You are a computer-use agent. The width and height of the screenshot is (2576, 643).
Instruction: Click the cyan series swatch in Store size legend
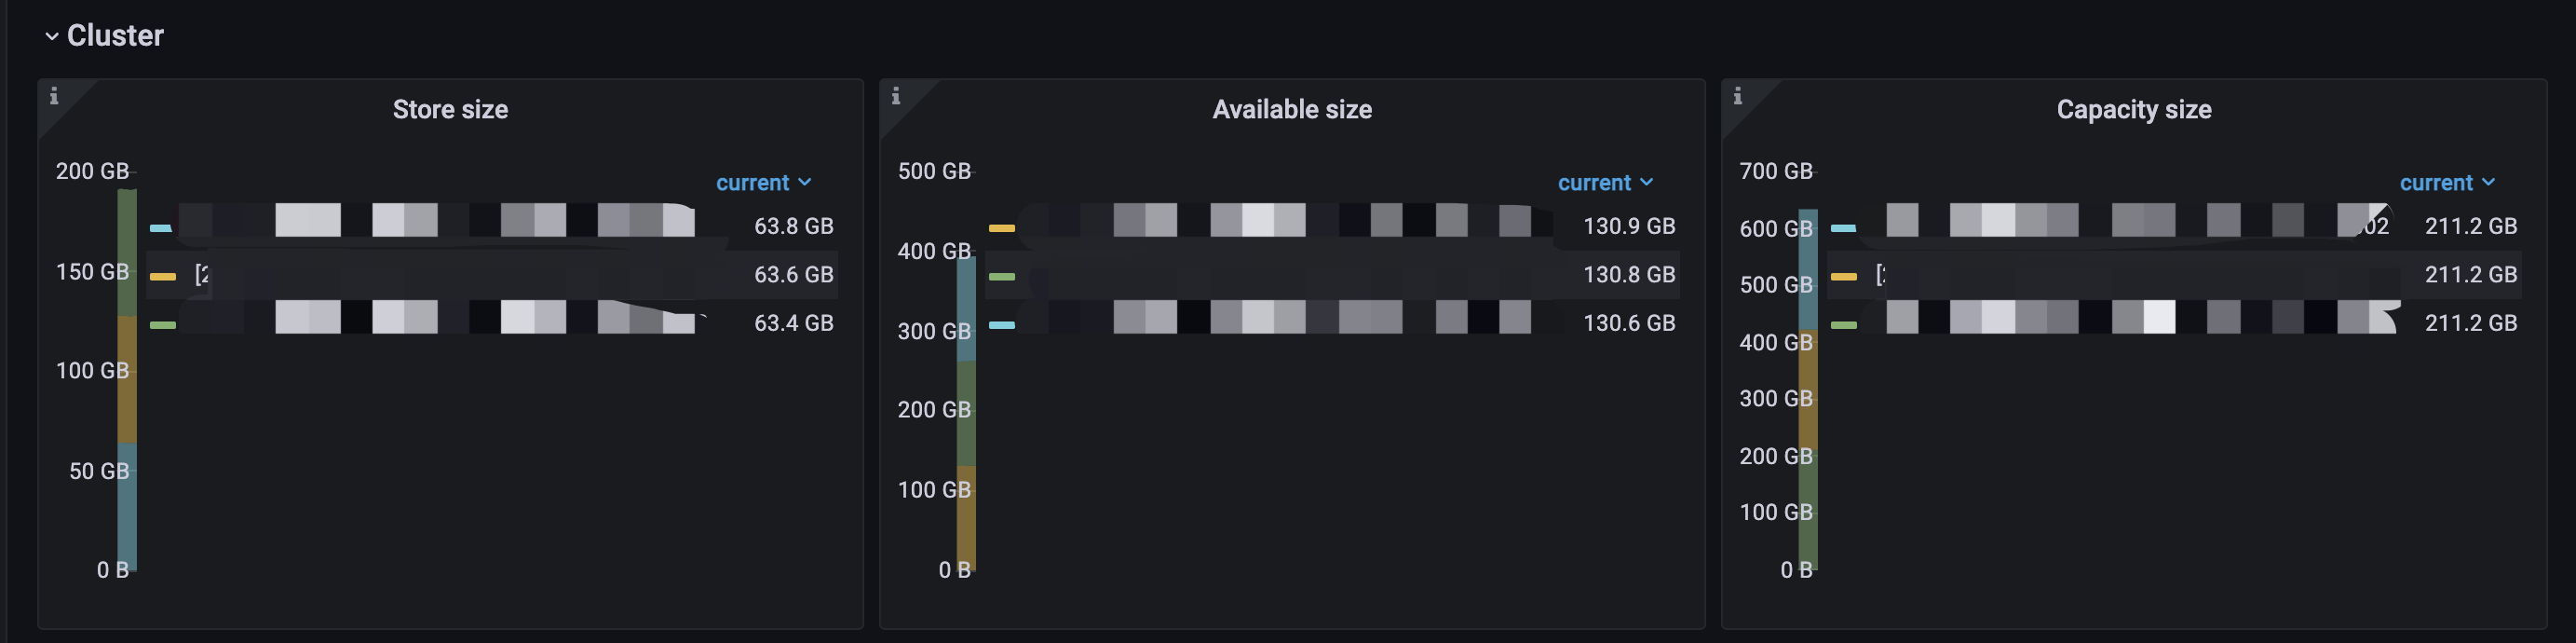(161, 228)
